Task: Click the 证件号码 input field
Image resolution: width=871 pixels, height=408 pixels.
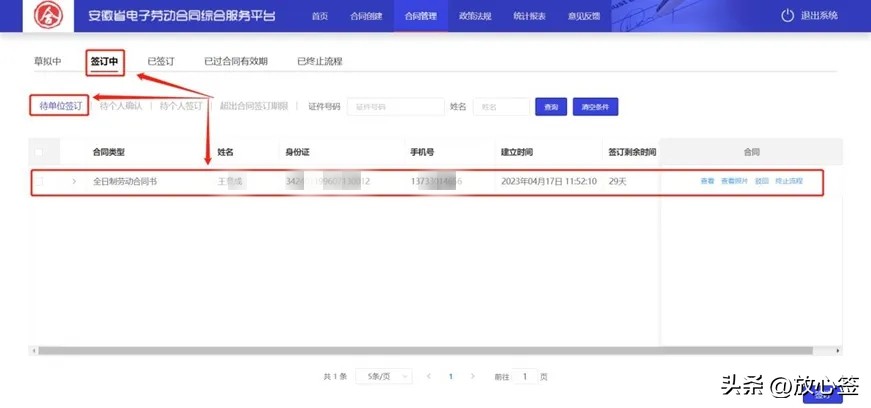Action: pos(396,107)
